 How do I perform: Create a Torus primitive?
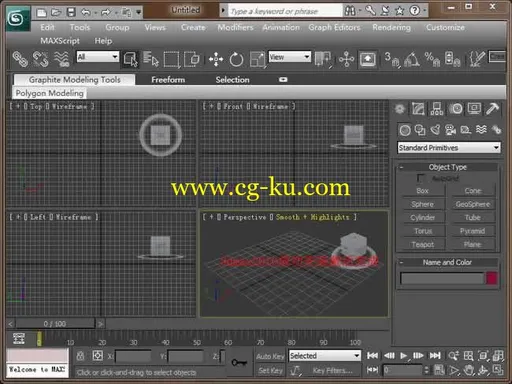pyautogui.click(x=422, y=231)
